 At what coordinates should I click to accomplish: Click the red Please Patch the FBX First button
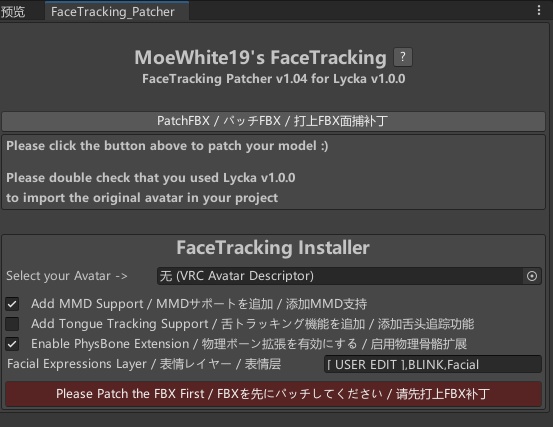tap(273, 394)
